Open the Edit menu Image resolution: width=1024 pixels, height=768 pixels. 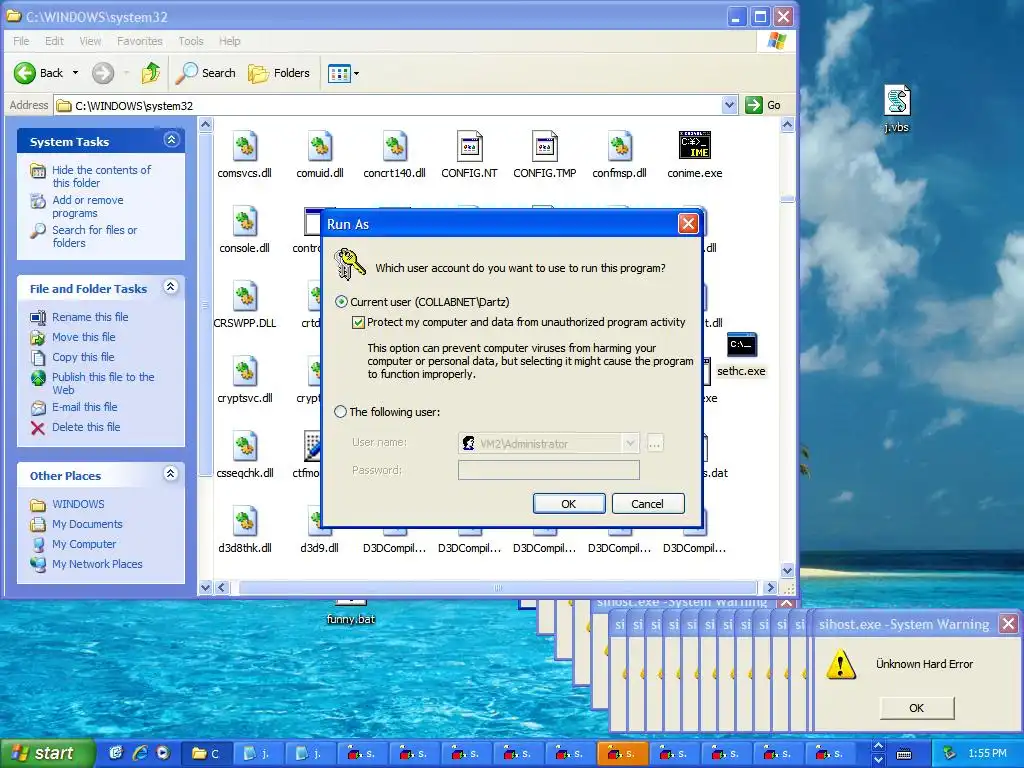54,41
